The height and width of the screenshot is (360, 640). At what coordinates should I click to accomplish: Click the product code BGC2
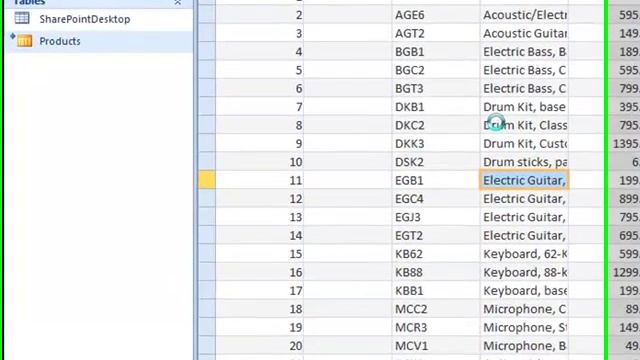[409, 70]
